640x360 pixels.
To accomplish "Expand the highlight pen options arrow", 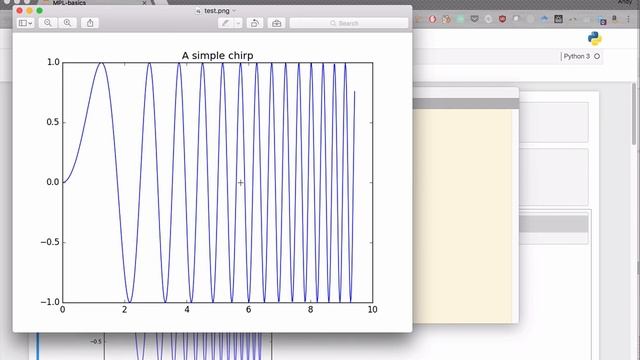I will coord(238,23).
